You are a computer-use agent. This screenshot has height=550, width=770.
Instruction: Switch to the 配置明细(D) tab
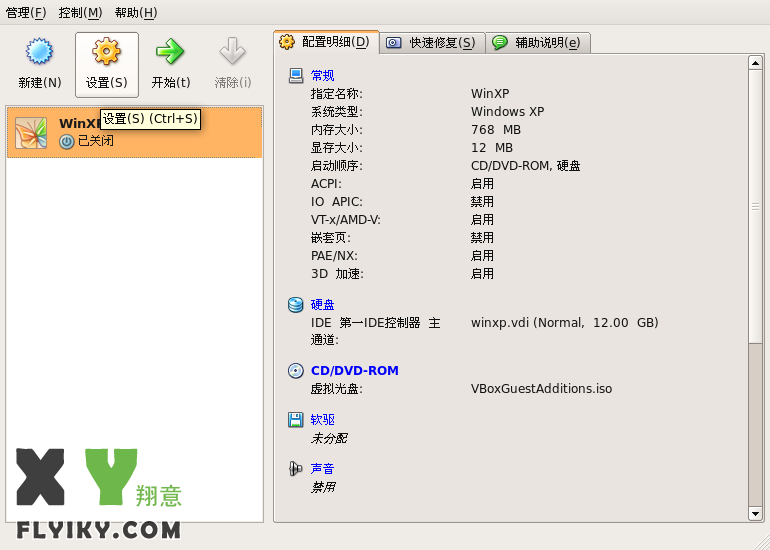327,42
